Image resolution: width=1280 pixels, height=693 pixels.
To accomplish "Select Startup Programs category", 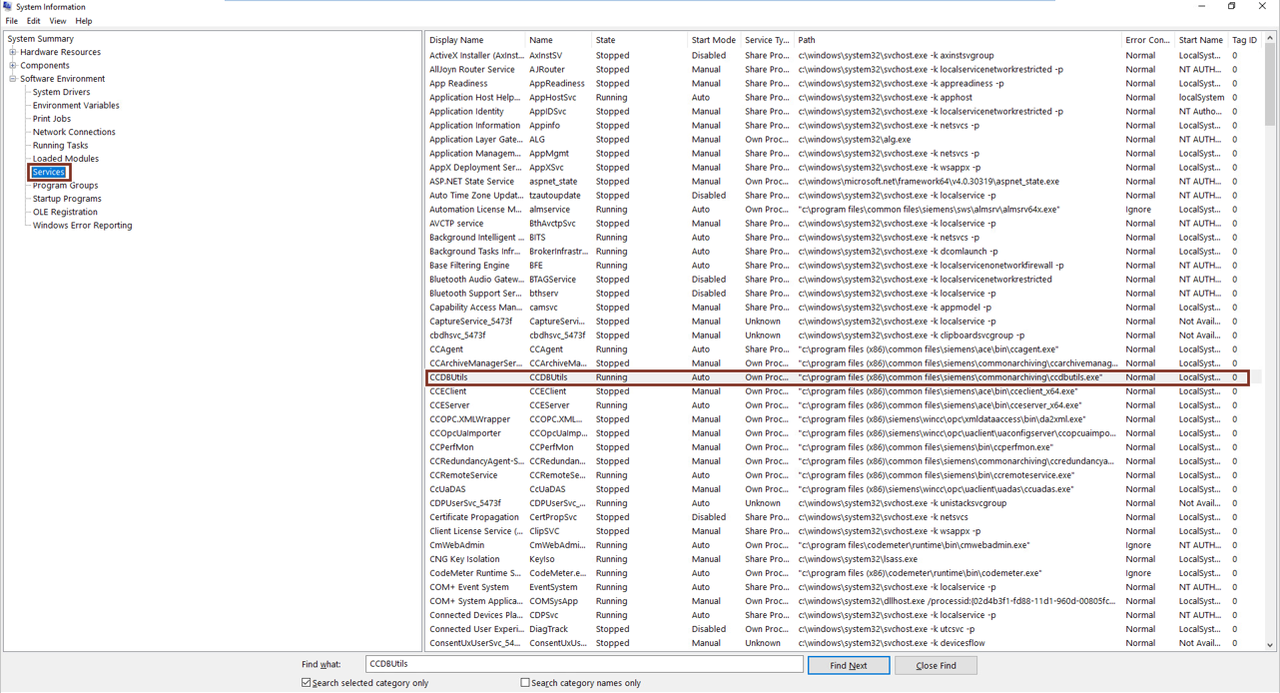I will (67, 199).
